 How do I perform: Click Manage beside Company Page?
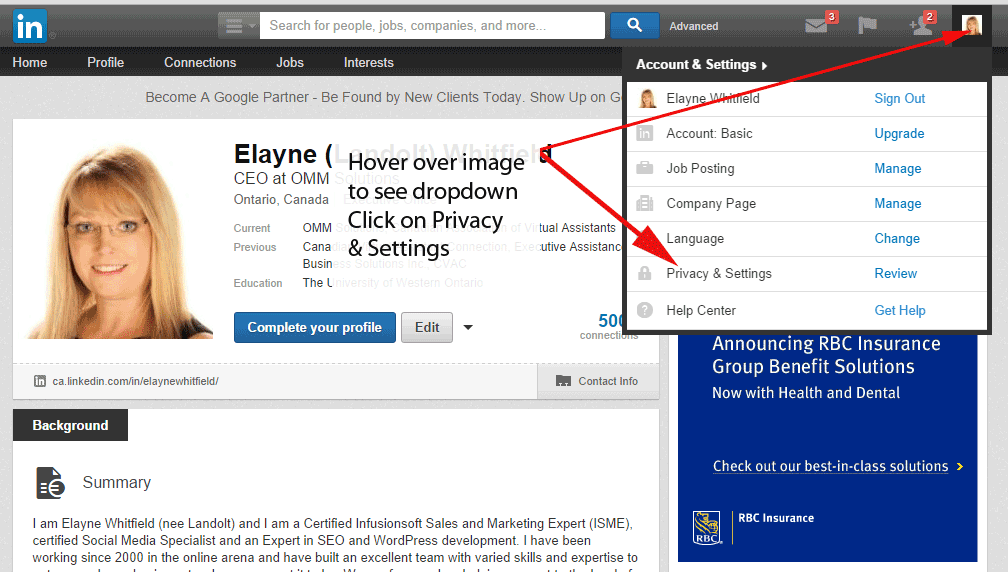click(897, 203)
